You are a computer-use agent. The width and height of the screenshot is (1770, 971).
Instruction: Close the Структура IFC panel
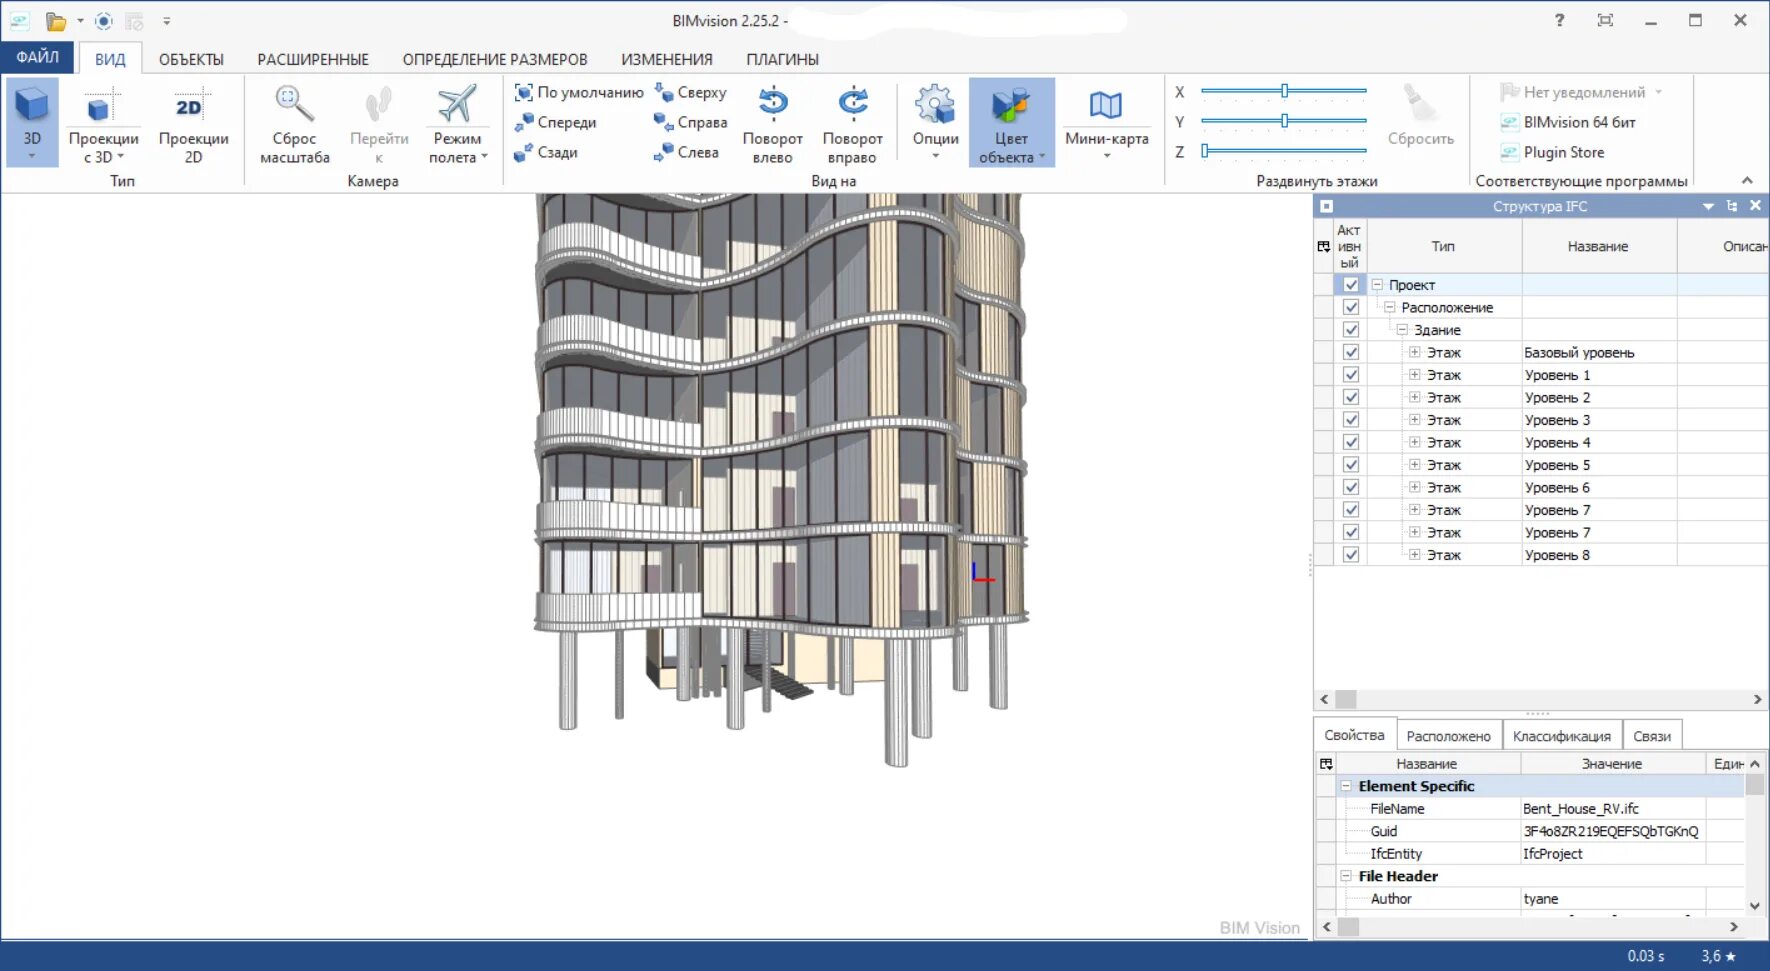click(1755, 206)
